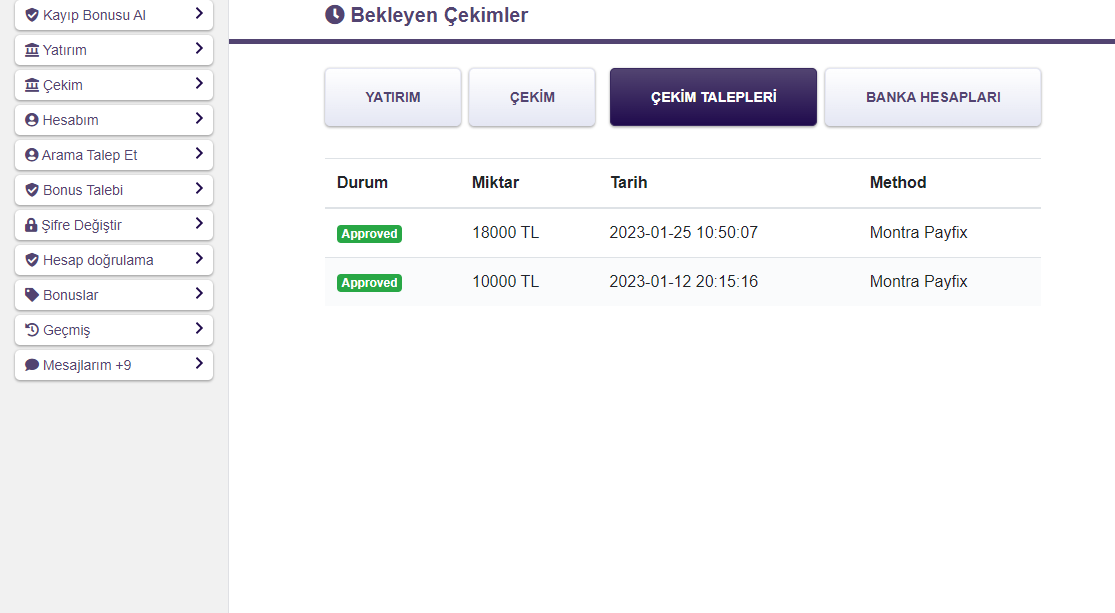Click date 2023-01-25 10:50:07
This screenshot has width=1115, height=613.
click(683, 233)
